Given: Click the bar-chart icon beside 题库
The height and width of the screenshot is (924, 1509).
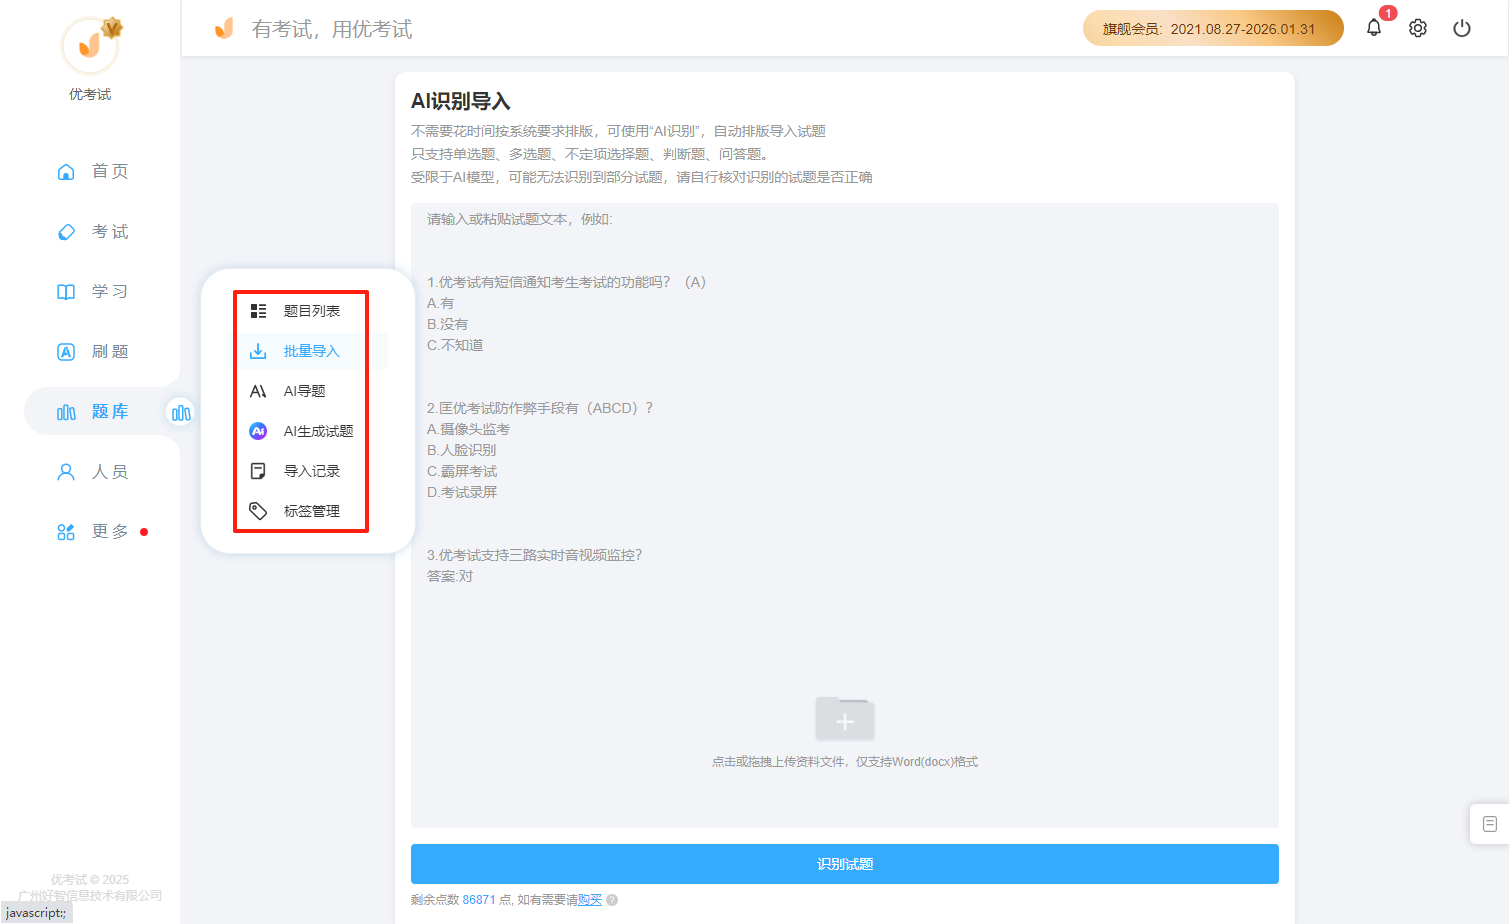Looking at the screenshot, I should [x=66, y=412].
